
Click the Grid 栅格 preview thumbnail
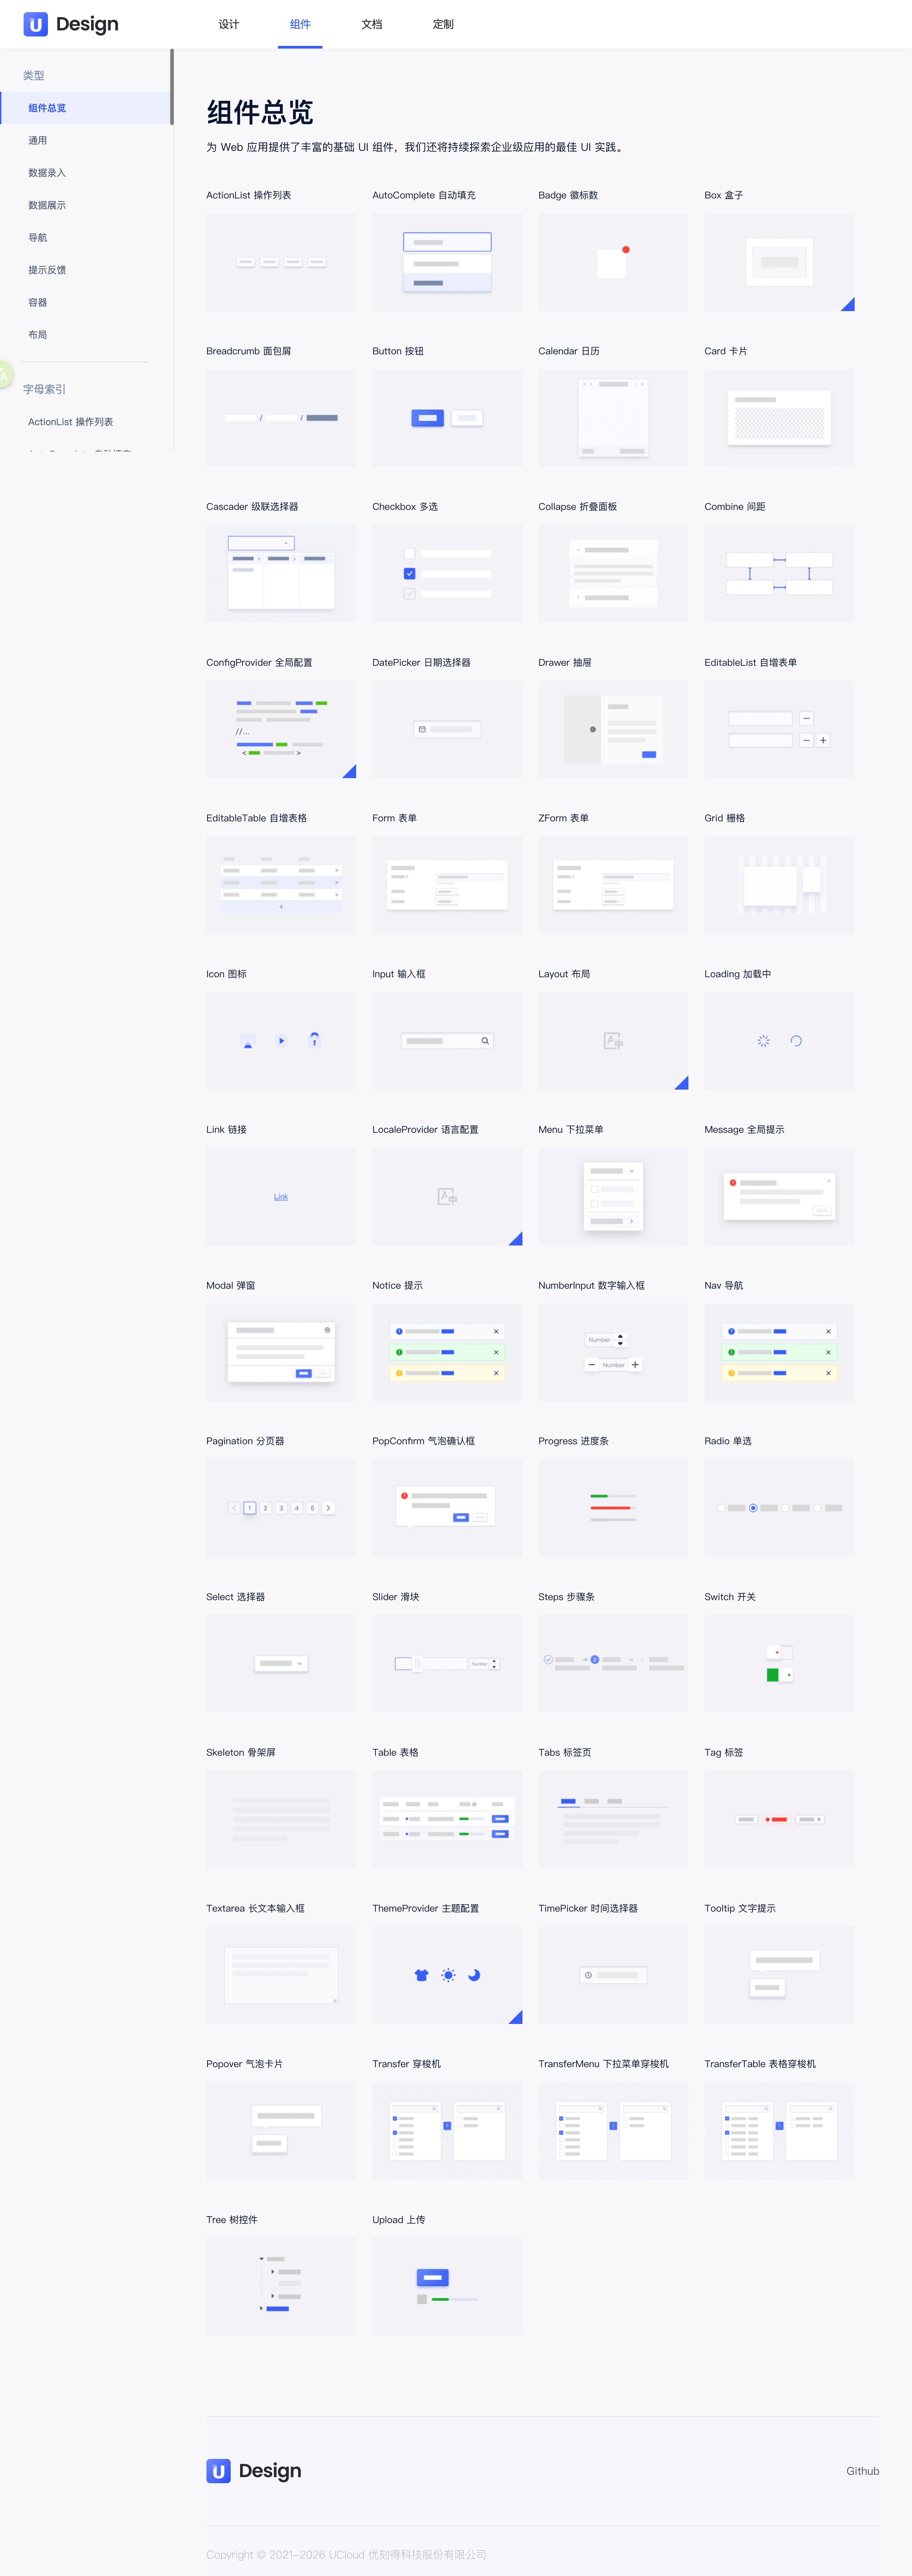[779, 885]
